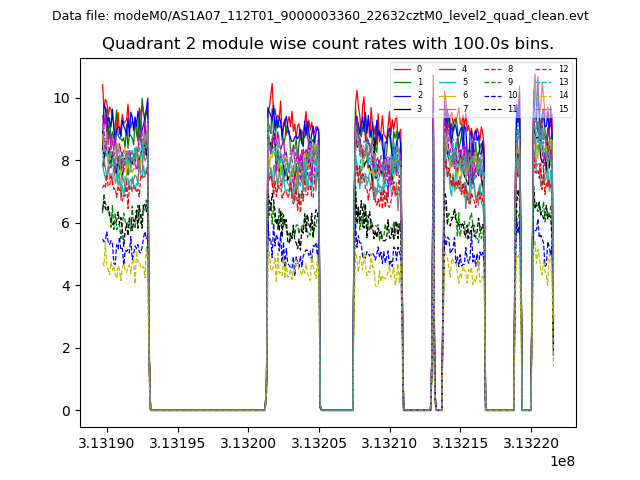Click the y-axis tick label 10
The width and height of the screenshot is (640, 480).
[x=62, y=98]
